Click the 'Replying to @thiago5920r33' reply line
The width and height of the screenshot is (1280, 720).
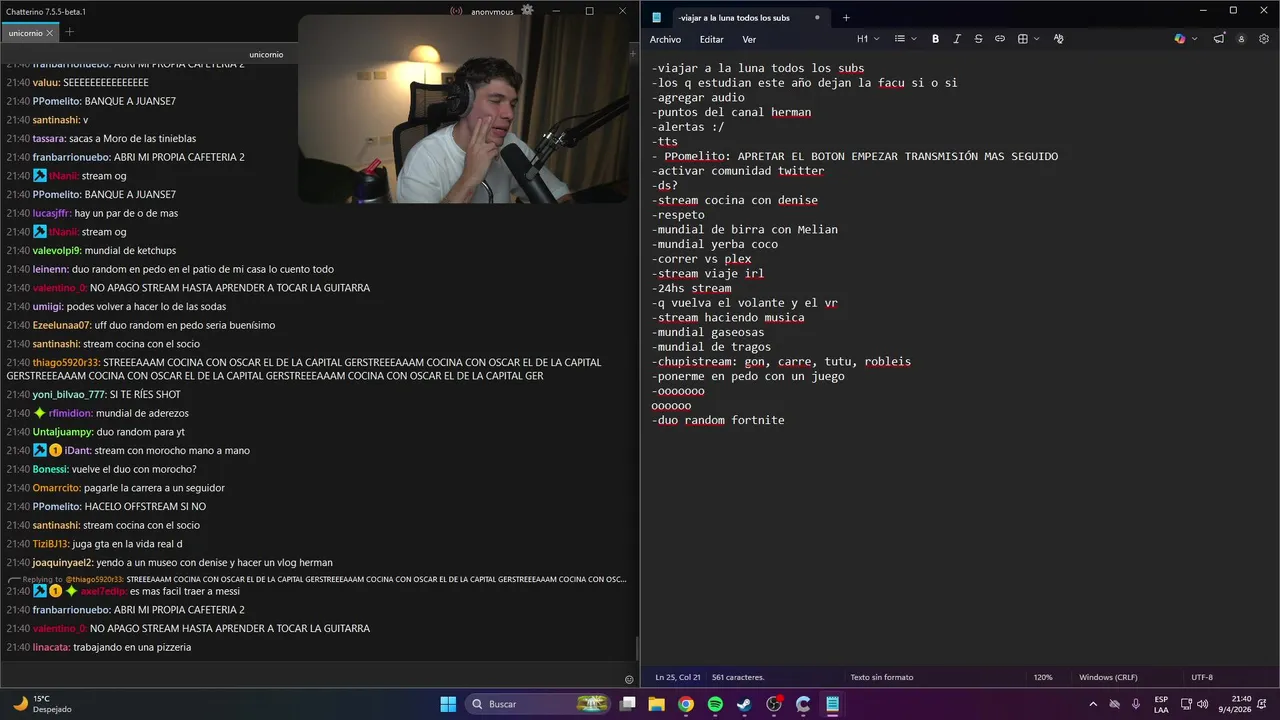click(x=316, y=579)
